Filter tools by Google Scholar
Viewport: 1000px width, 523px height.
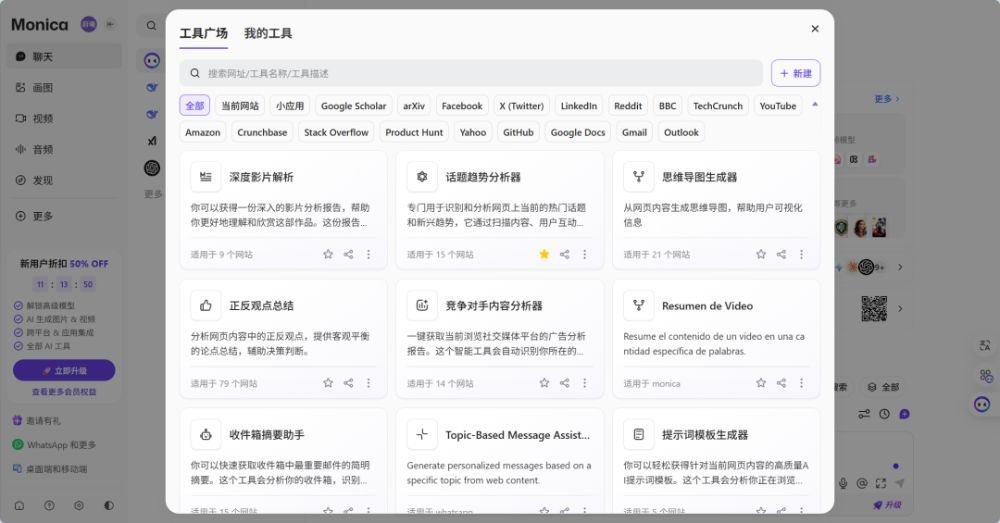(x=353, y=106)
